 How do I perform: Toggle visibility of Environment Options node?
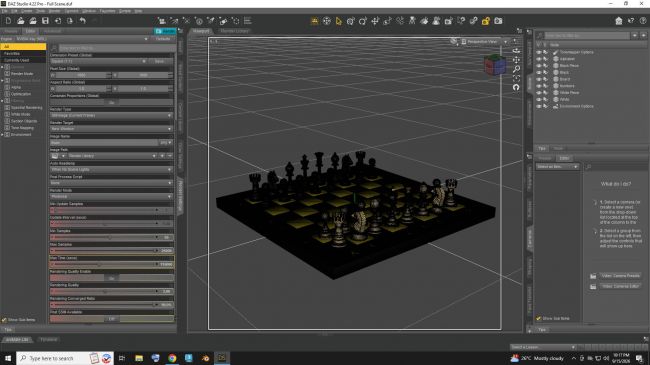point(538,106)
